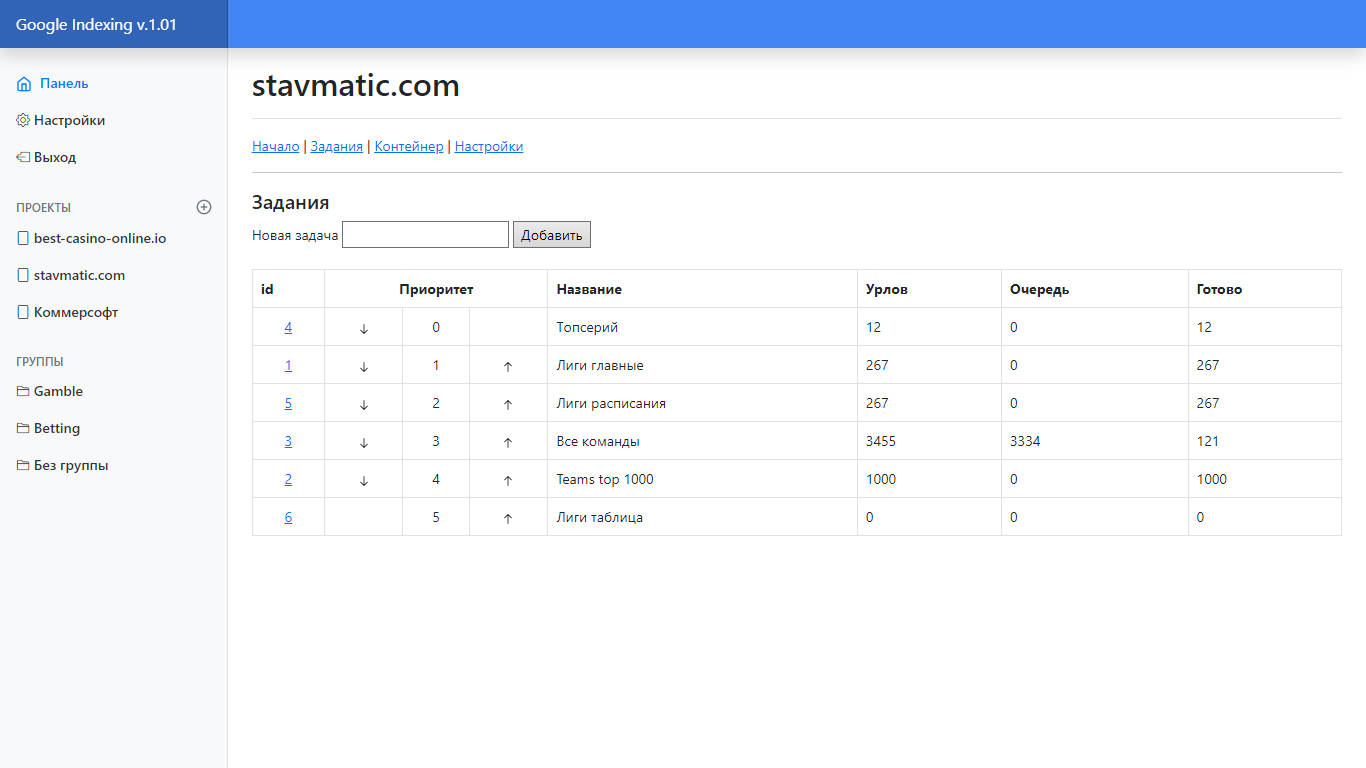
Task: Open project stavmatic.com in sidebar
Action: pos(79,275)
